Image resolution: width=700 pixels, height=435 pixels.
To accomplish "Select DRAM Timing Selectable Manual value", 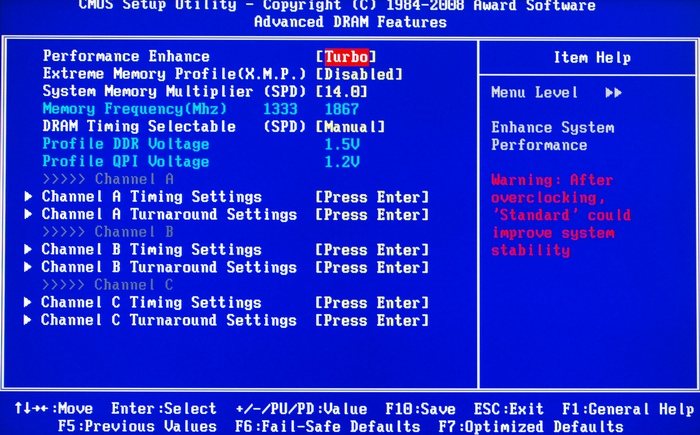I will 350,127.
